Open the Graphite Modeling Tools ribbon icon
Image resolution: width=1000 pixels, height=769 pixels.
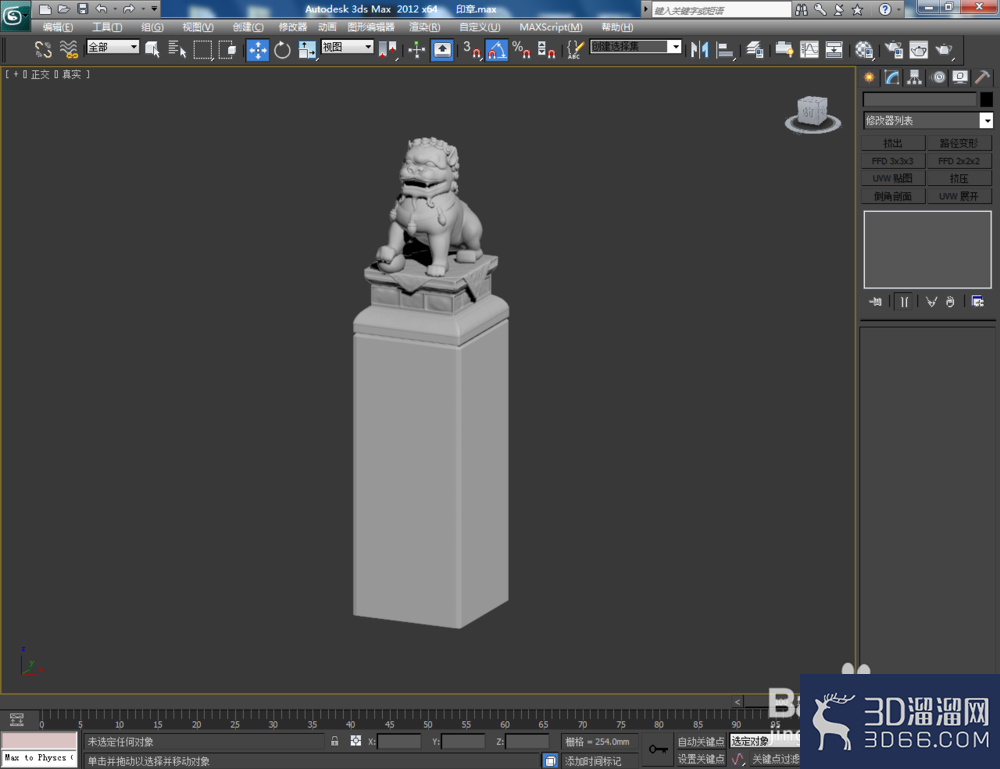(784, 50)
